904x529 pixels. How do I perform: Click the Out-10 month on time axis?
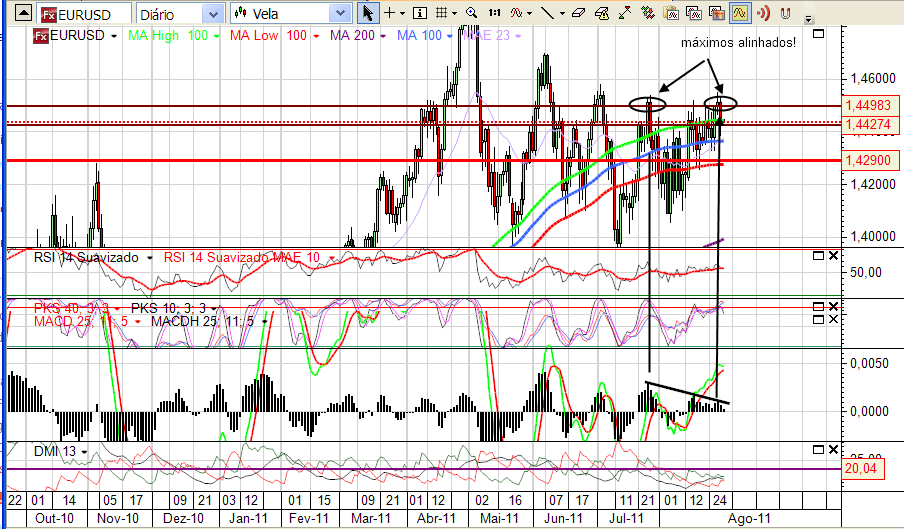point(54,518)
